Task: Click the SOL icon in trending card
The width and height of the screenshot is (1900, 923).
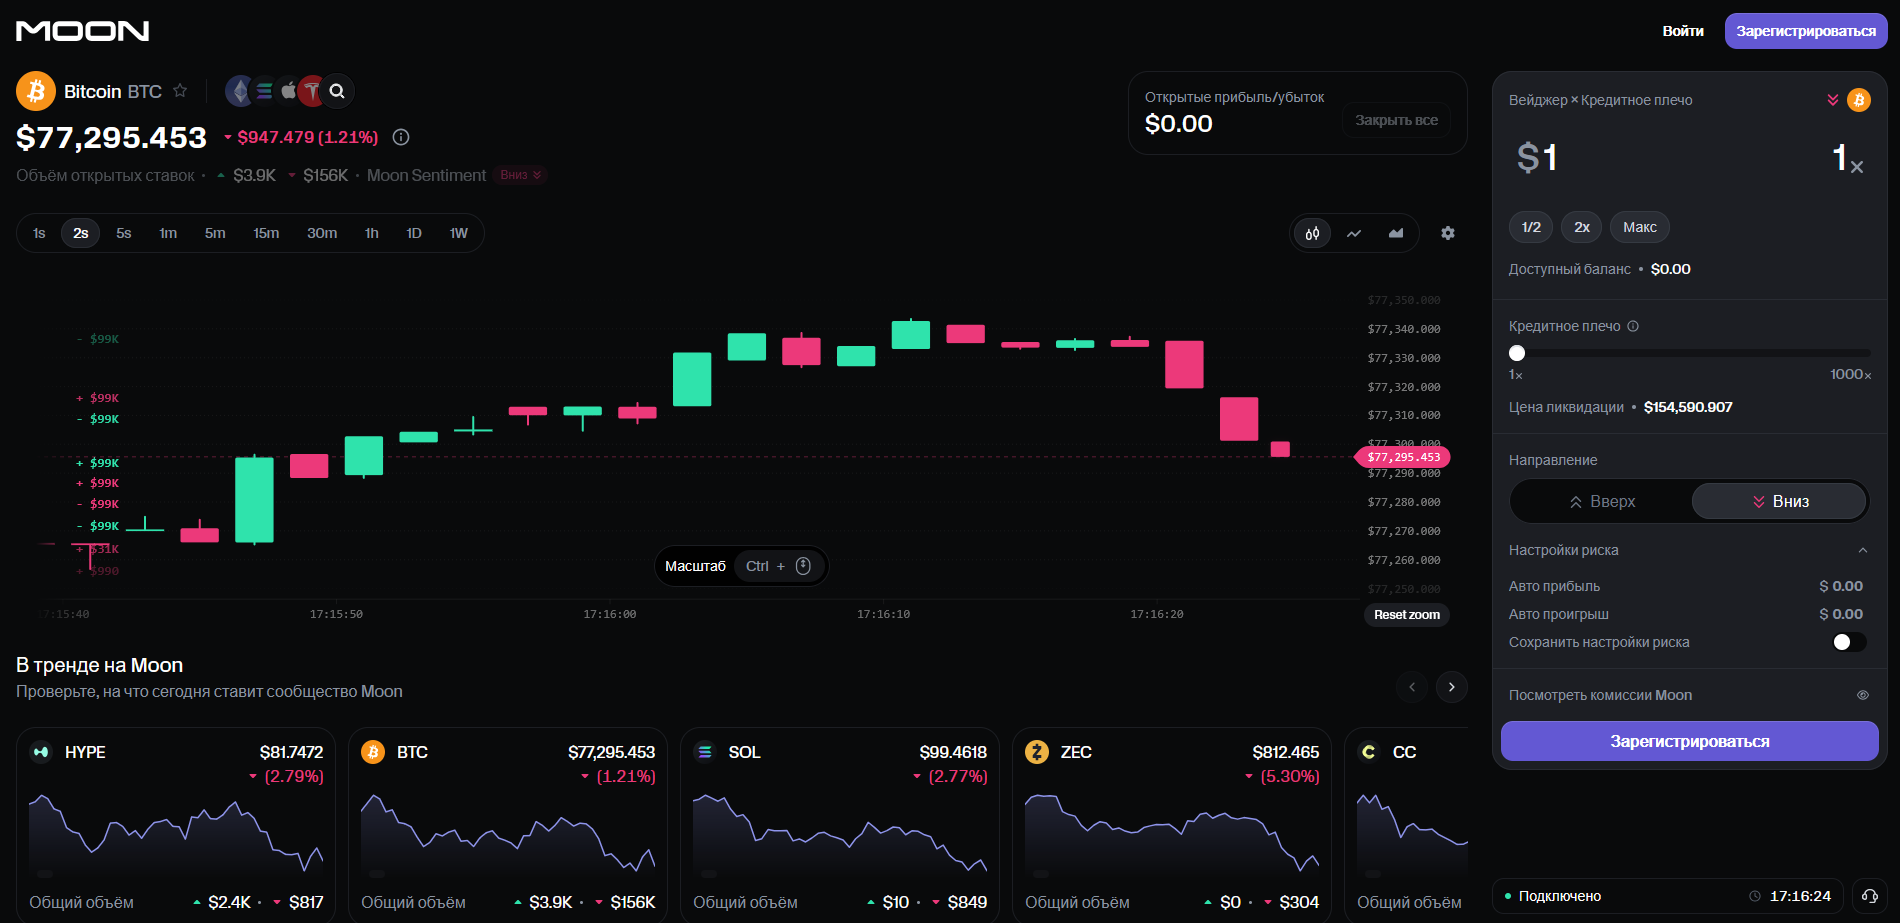Action: [705, 752]
